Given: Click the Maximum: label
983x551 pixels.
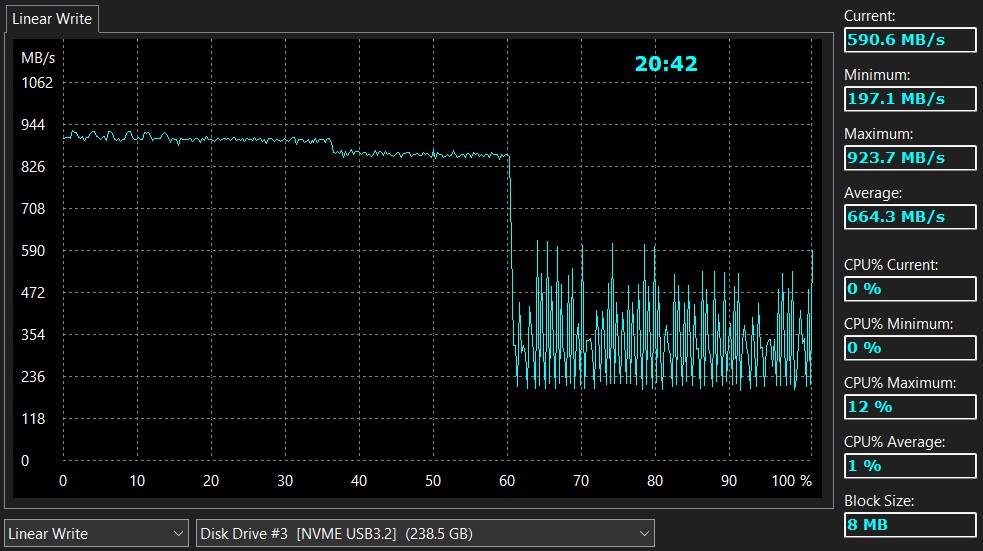Looking at the screenshot, I should click(x=878, y=134).
